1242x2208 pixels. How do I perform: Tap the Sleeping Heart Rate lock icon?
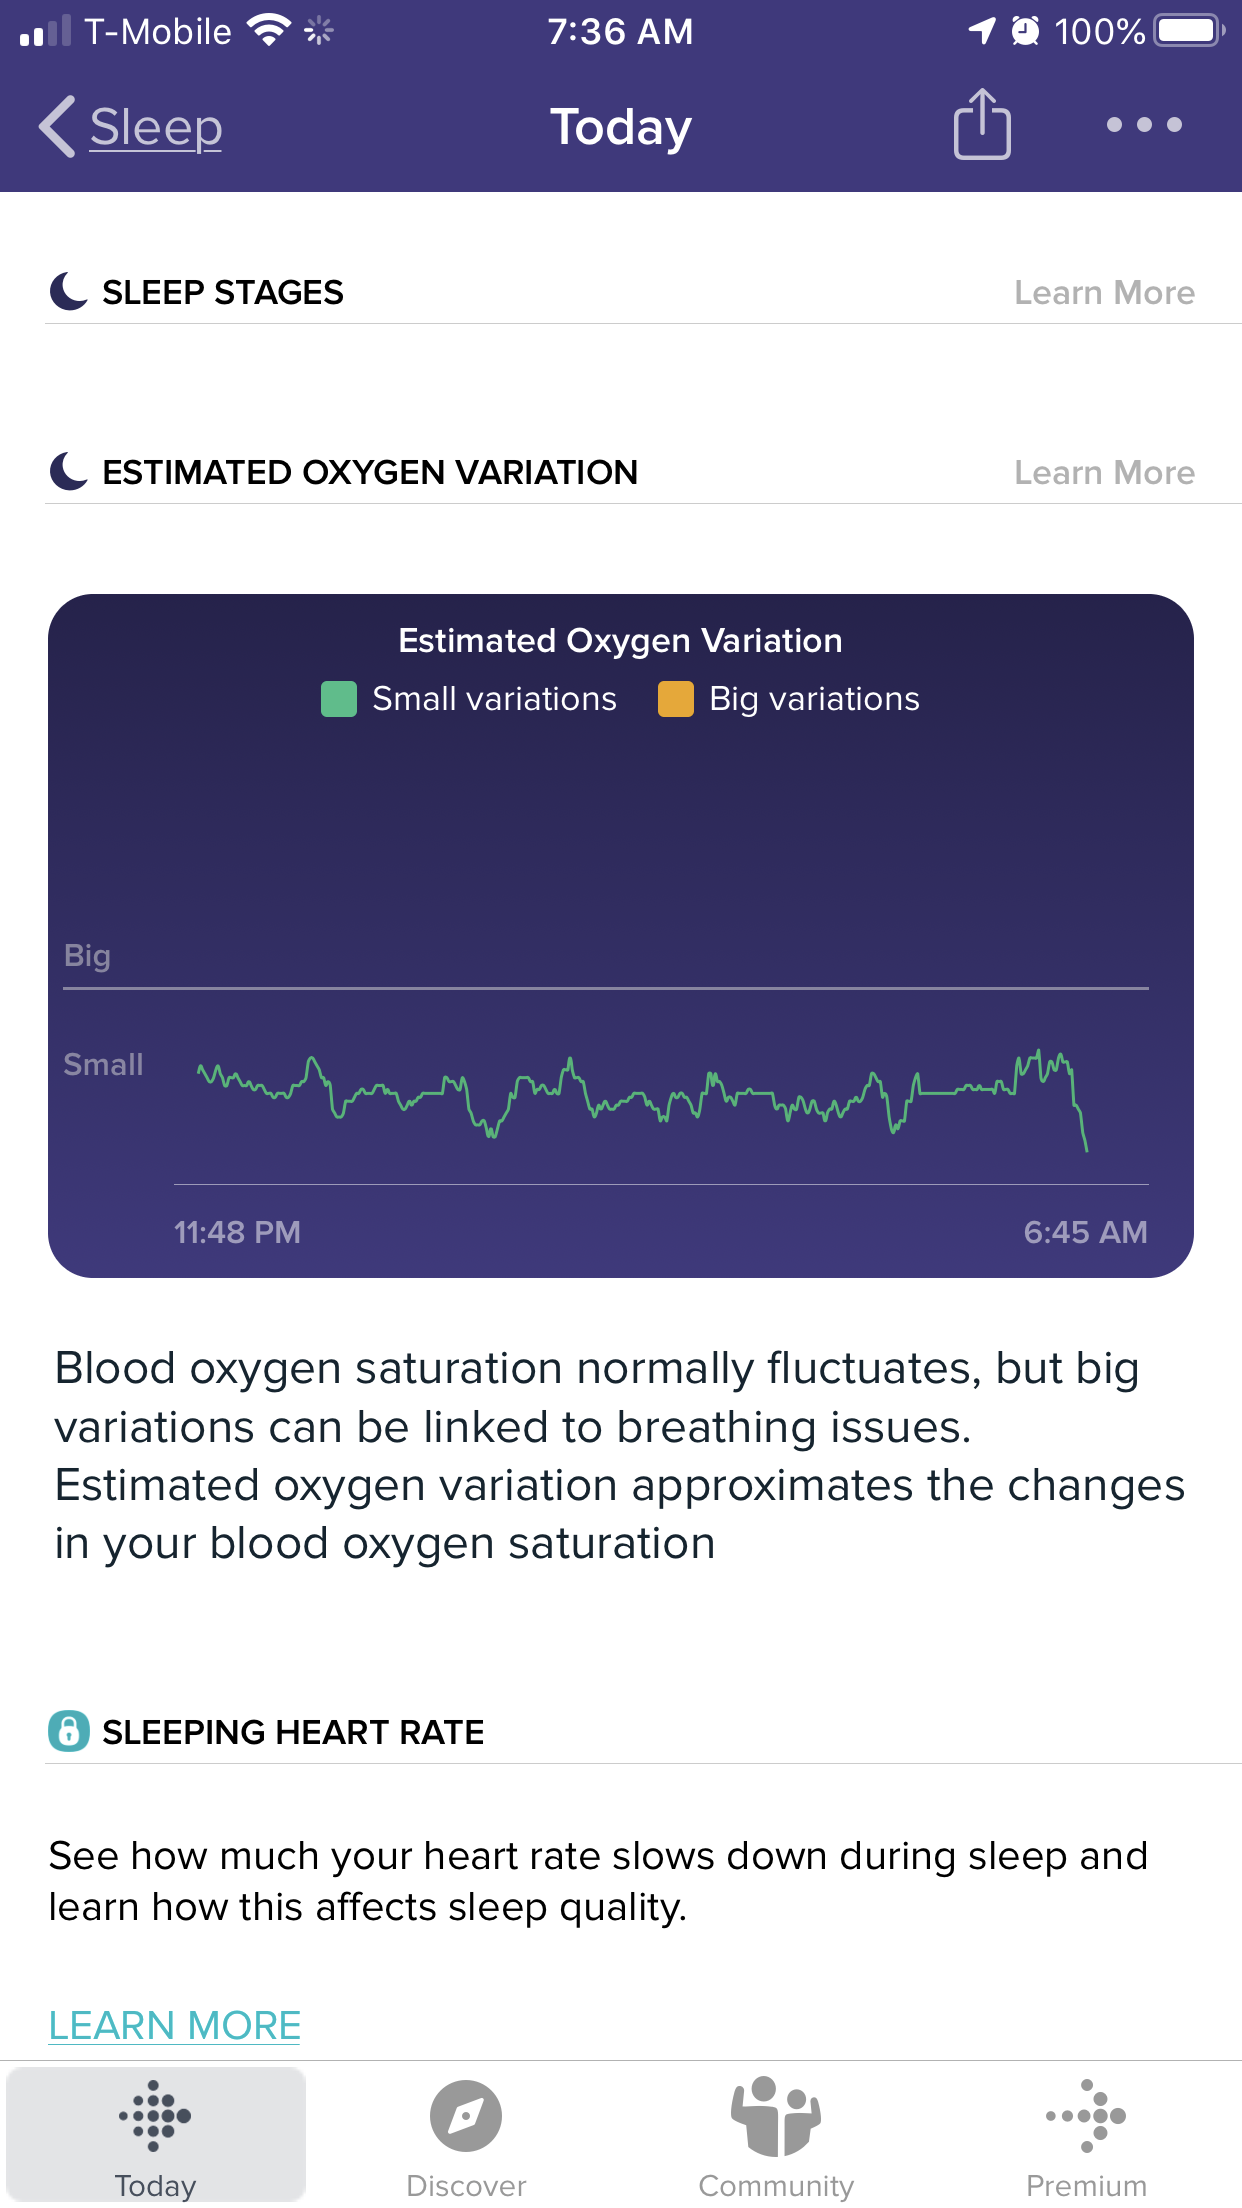click(x=69, y=1731)
